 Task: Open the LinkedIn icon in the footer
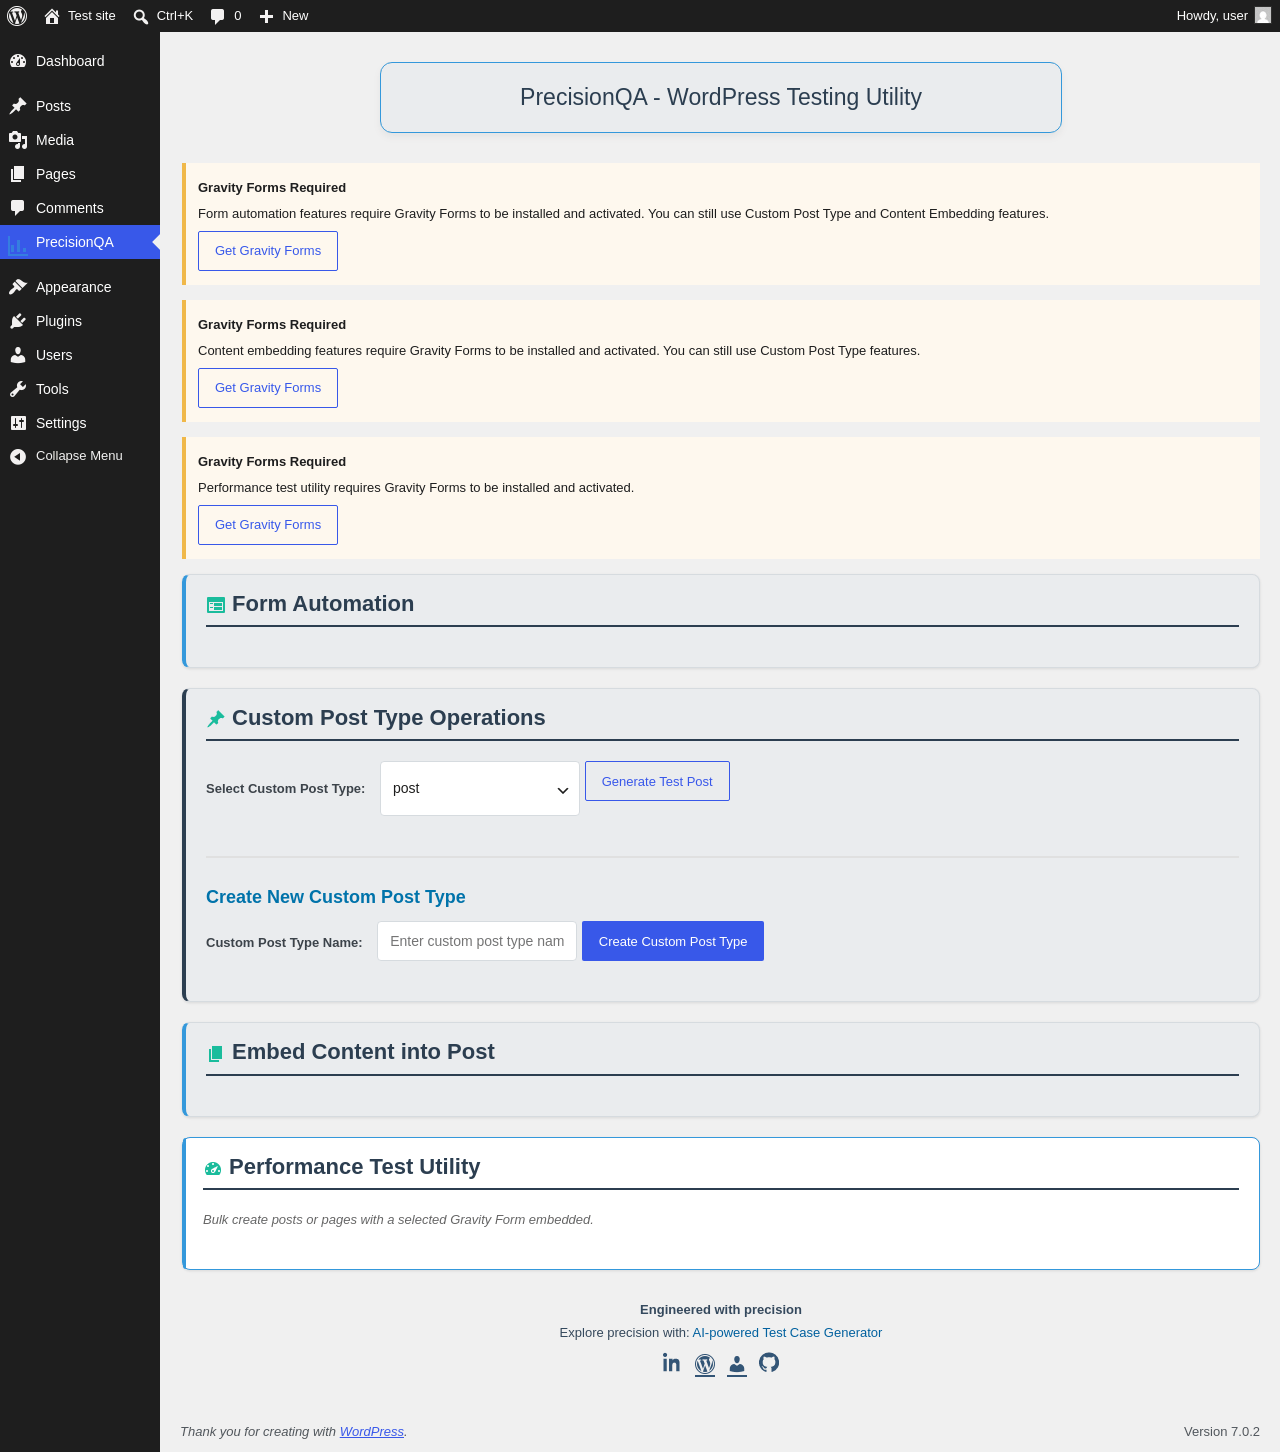[671, 1363]
